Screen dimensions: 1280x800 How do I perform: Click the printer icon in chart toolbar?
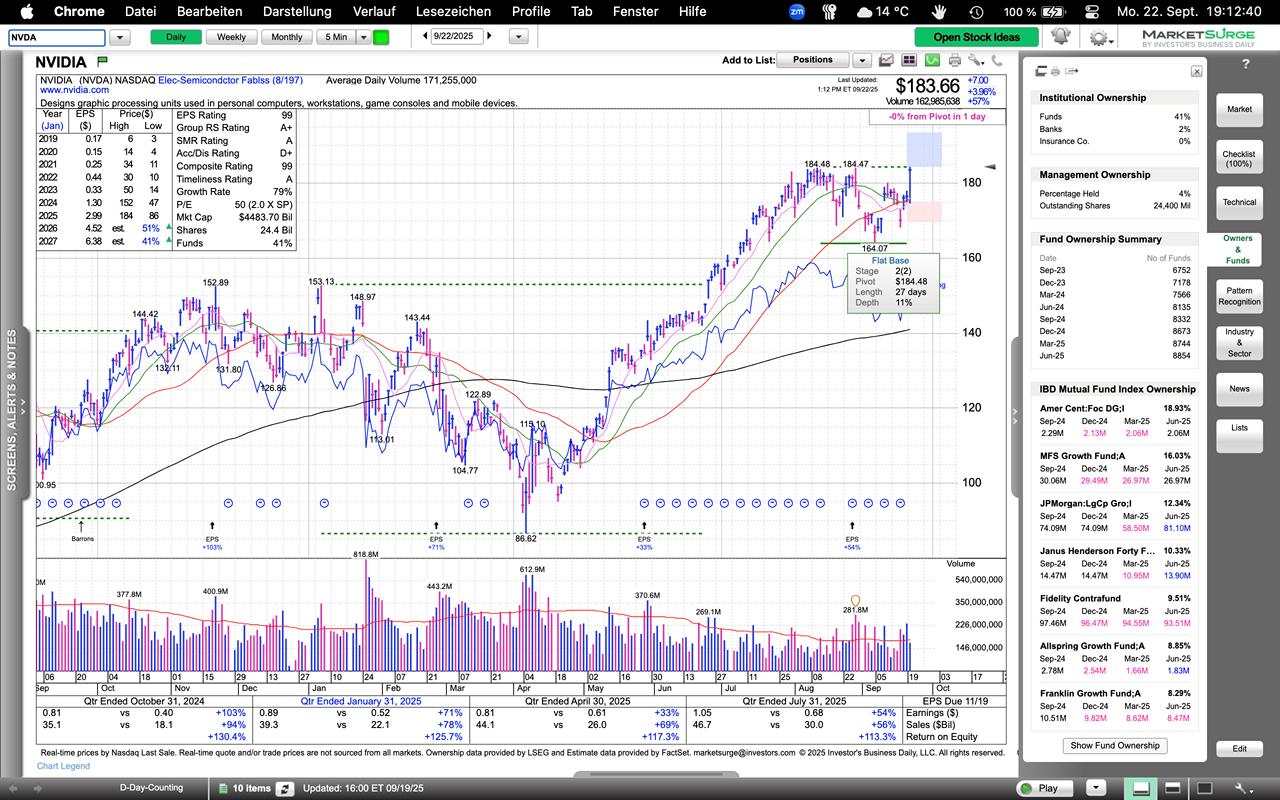pyautogui.click(x=954, y=60)
